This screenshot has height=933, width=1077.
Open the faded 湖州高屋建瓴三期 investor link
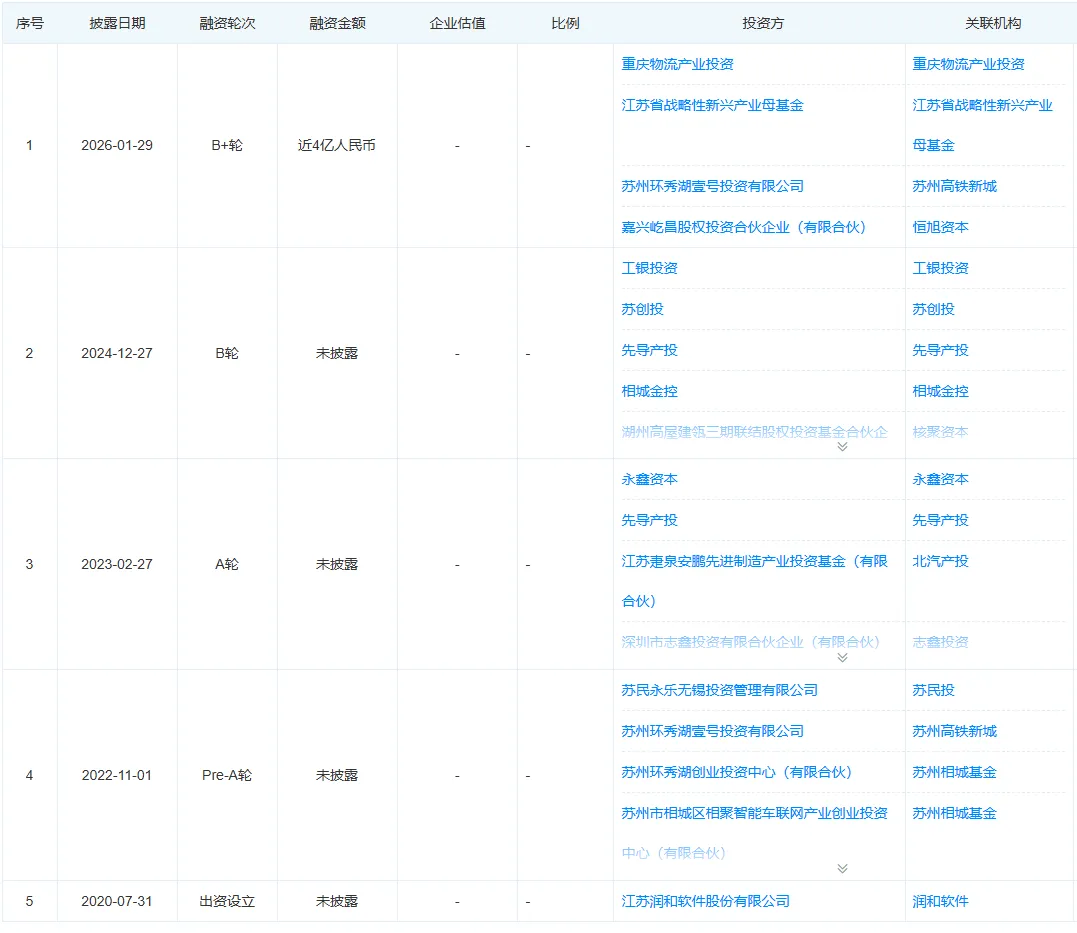pyautogui.click(x=754, y=432)
